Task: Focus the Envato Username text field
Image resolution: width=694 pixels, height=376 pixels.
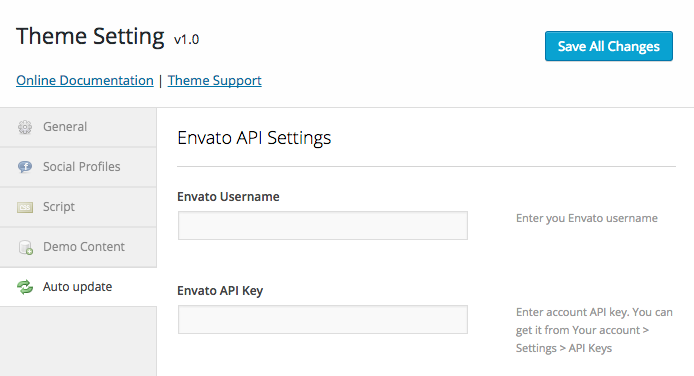Action: (323, 226)
